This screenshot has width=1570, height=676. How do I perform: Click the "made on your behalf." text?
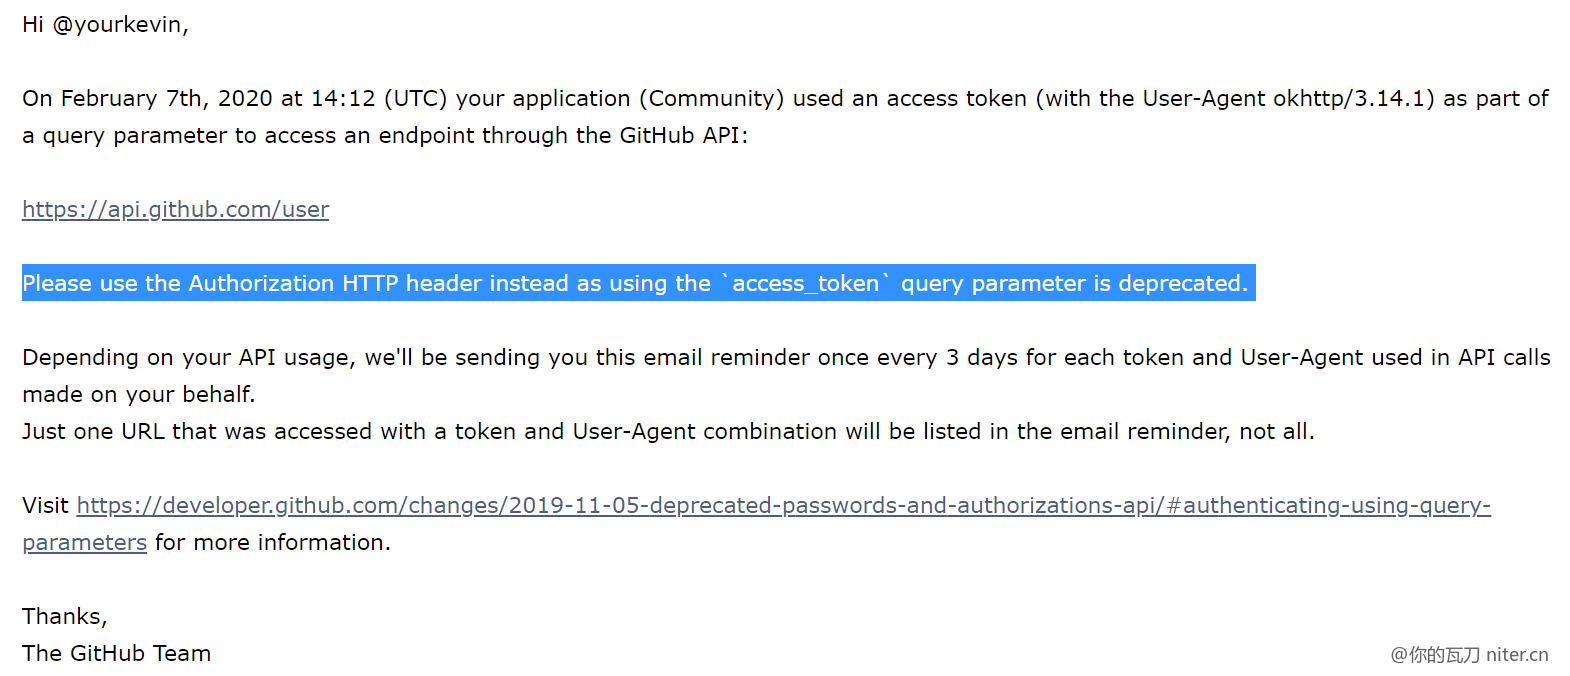(138, 395)
